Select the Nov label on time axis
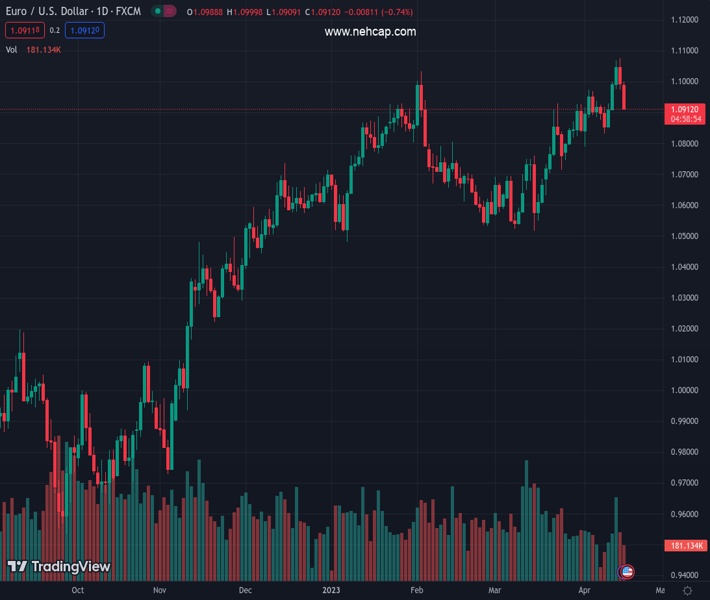Screen dimensions: 710x600 [x=159, y=591]
